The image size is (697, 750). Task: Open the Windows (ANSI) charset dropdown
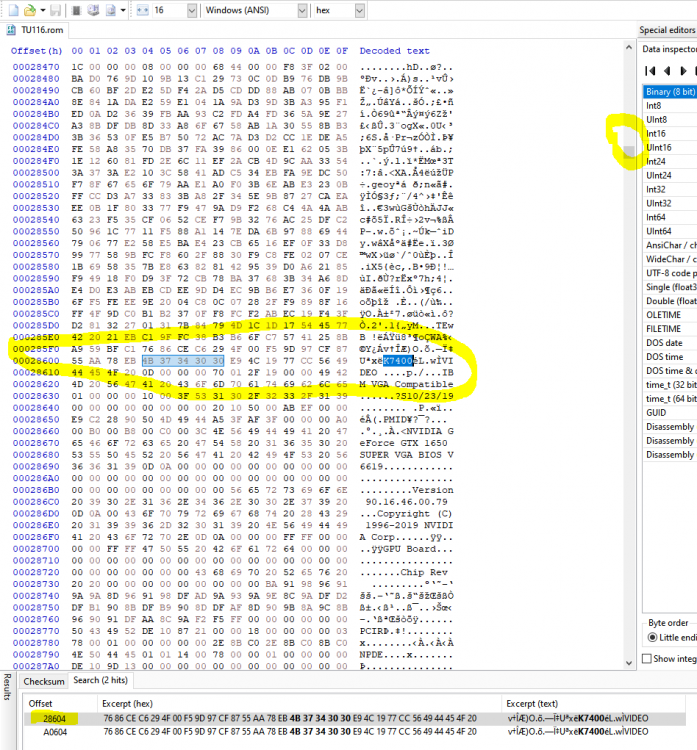302,10
